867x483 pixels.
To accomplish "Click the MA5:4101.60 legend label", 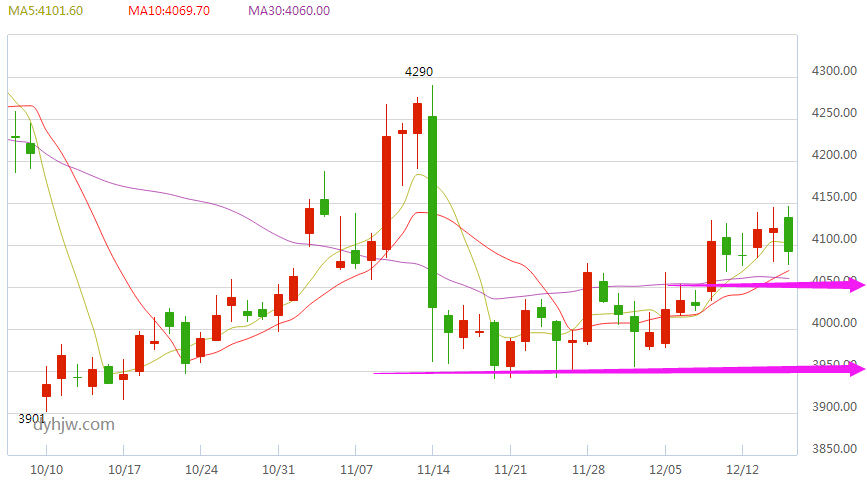I will click(45, 10).
